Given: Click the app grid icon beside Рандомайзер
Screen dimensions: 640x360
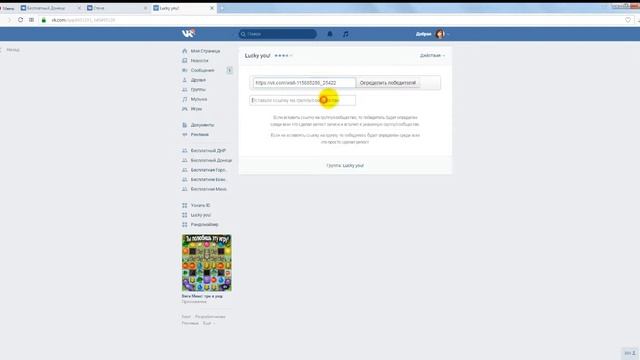Looking at the screenshot, I should (184, 224).
